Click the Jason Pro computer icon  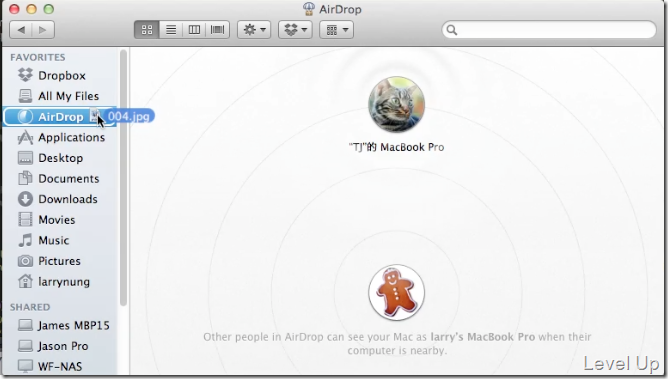click(25, 346)
